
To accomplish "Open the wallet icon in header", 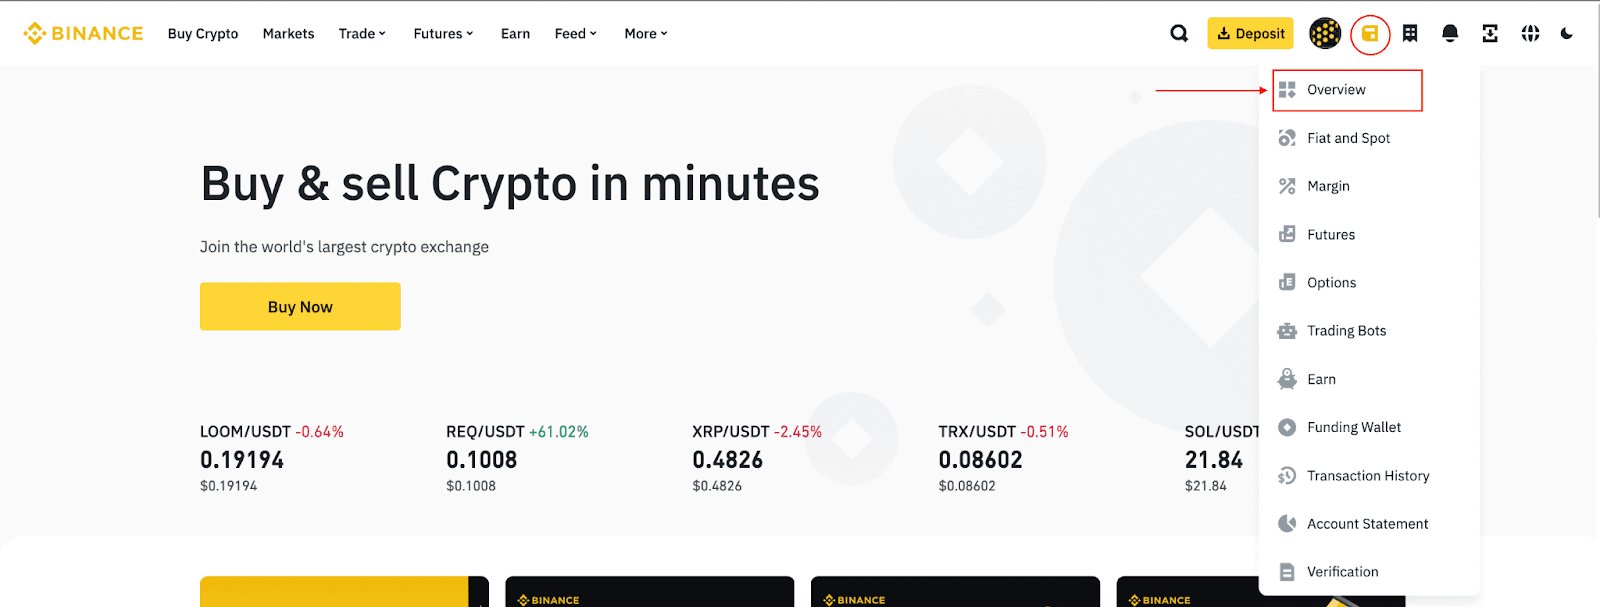I will coord(1370,34).
